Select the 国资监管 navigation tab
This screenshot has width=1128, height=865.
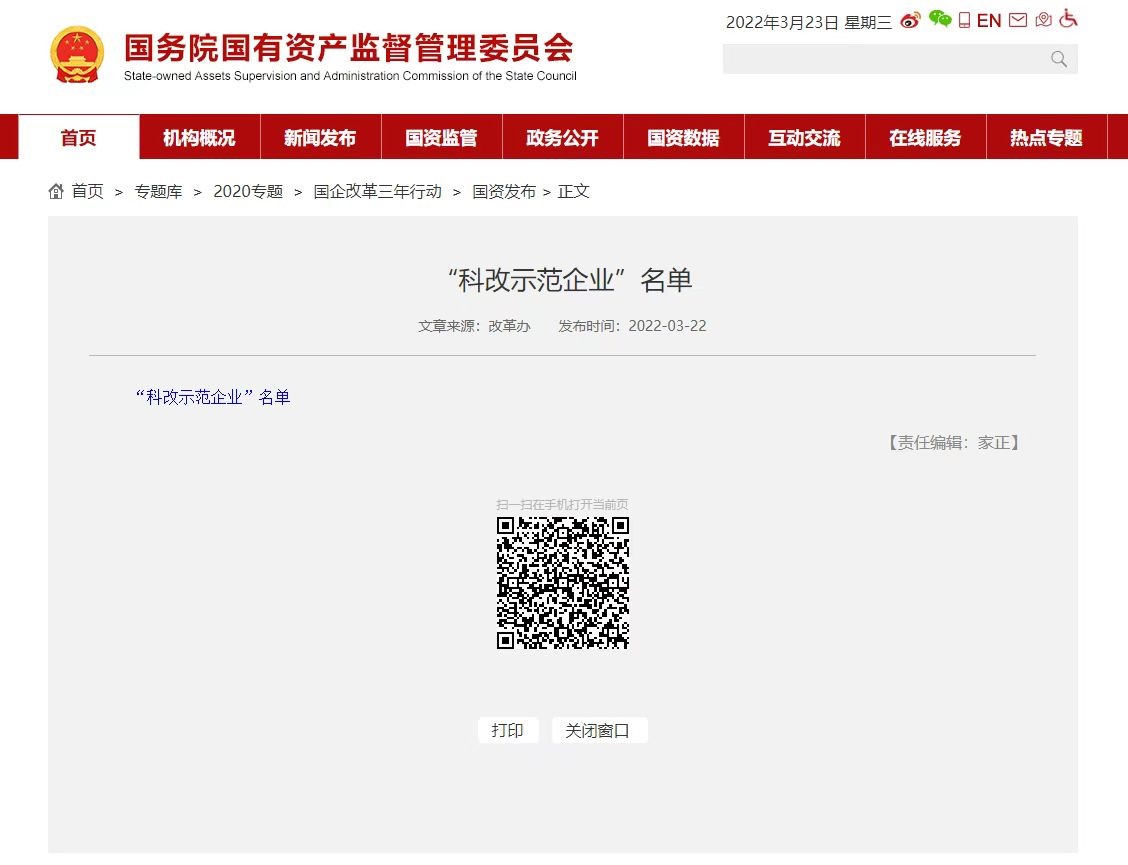tap(441, 138)
